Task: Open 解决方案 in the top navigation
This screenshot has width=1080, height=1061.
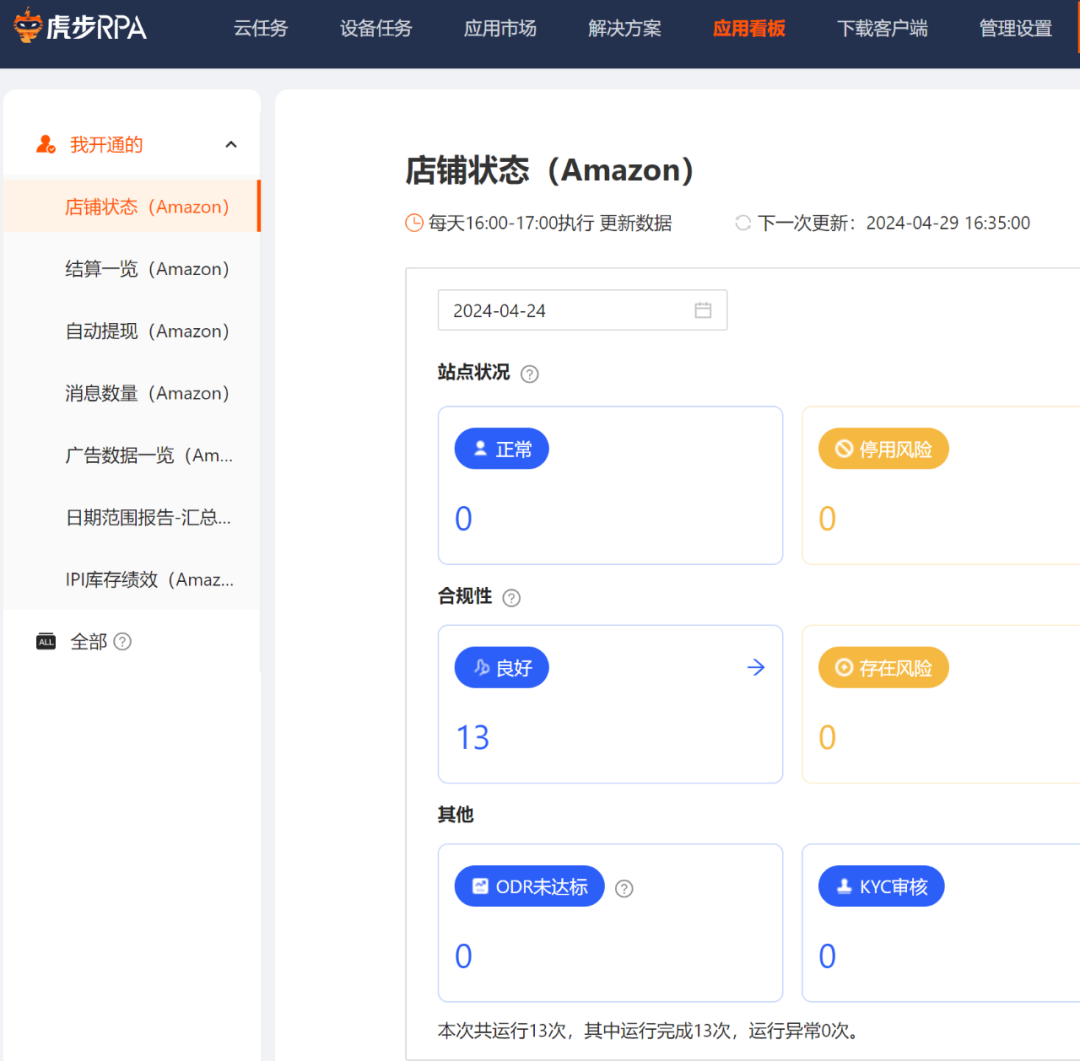Action: [625, 28]
